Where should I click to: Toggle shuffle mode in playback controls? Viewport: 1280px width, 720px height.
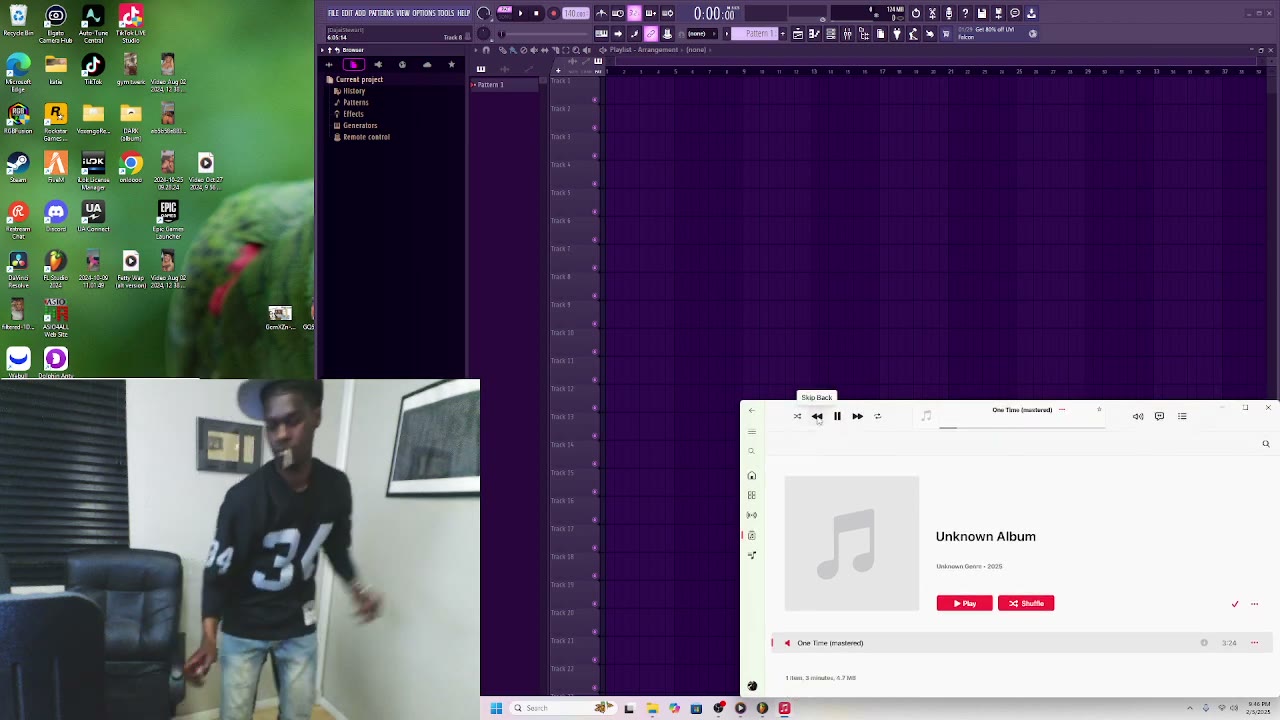click(797, 416)
